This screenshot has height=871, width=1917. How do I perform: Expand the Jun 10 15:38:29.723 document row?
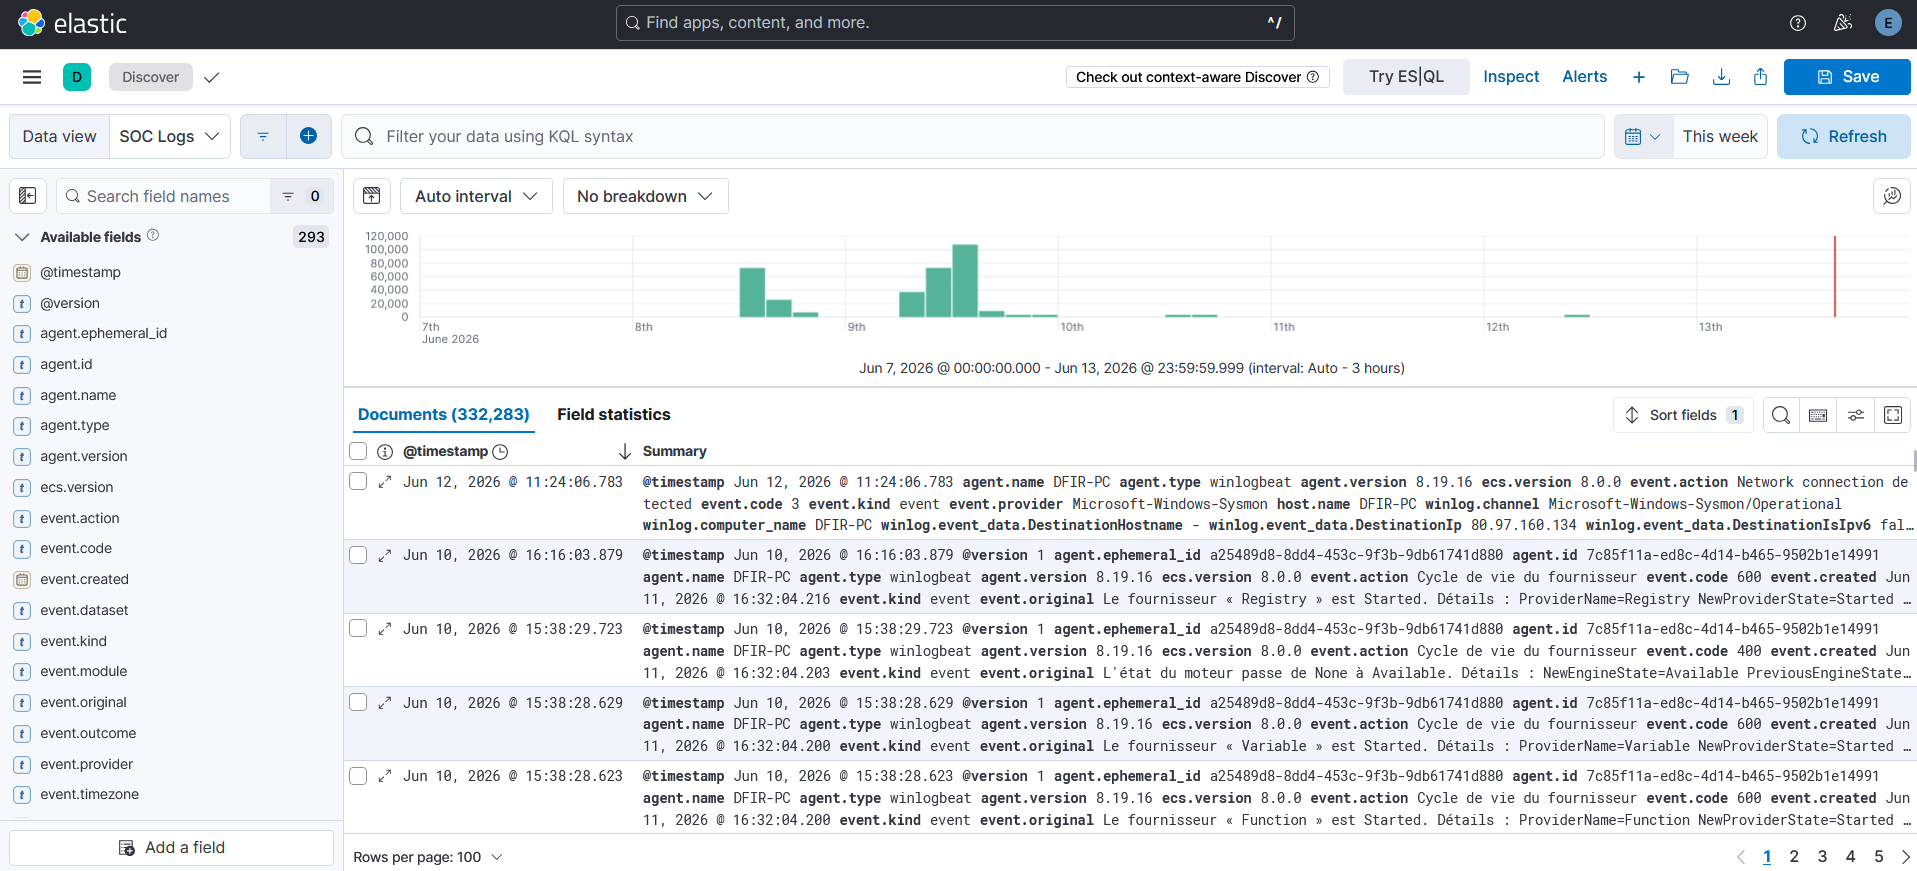[x=384, y=629]
